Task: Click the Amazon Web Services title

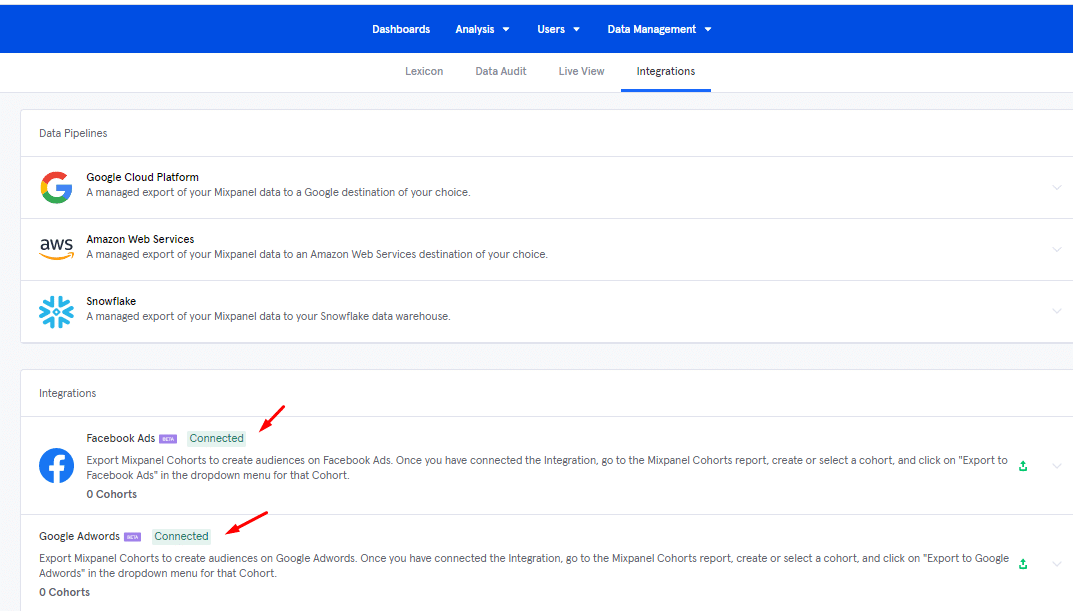Action: (x=140, y=239)
